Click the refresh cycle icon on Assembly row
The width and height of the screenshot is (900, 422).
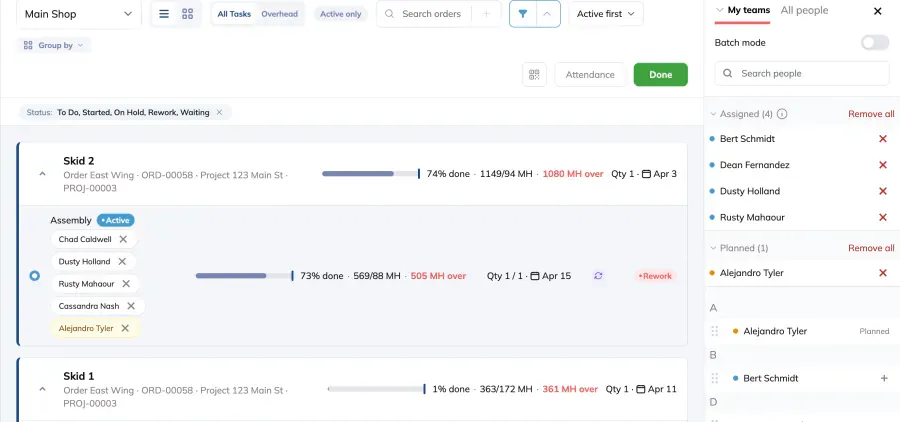pyautogui.click(x=598, y=276)
